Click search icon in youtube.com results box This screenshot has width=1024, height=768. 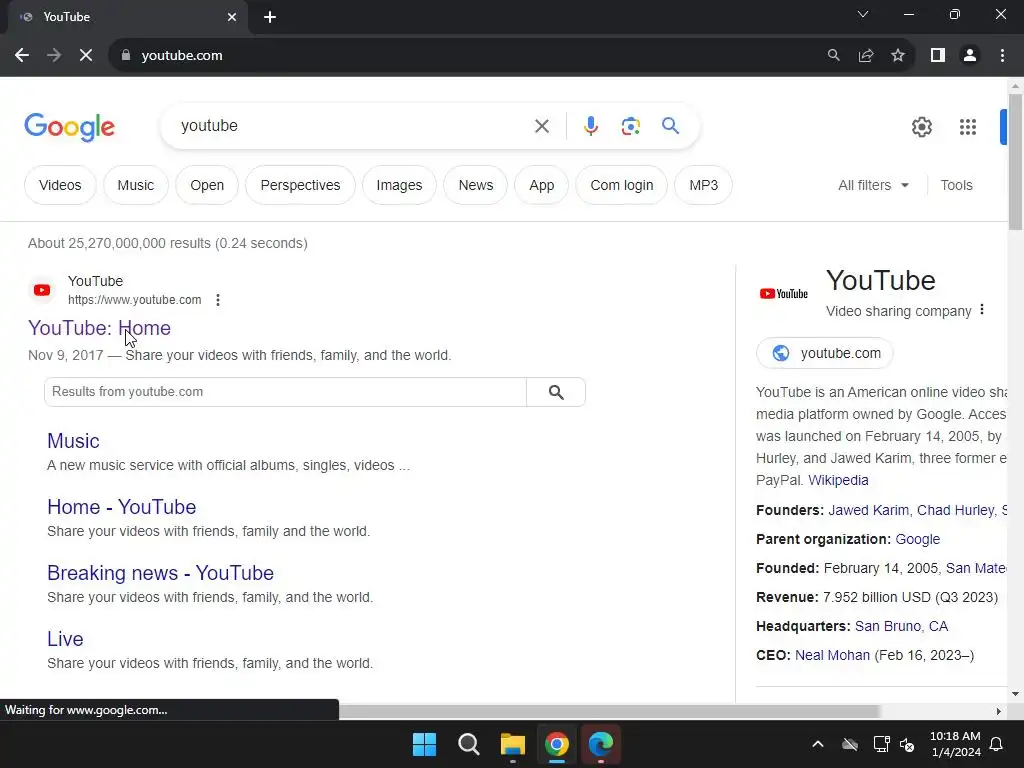556,392
